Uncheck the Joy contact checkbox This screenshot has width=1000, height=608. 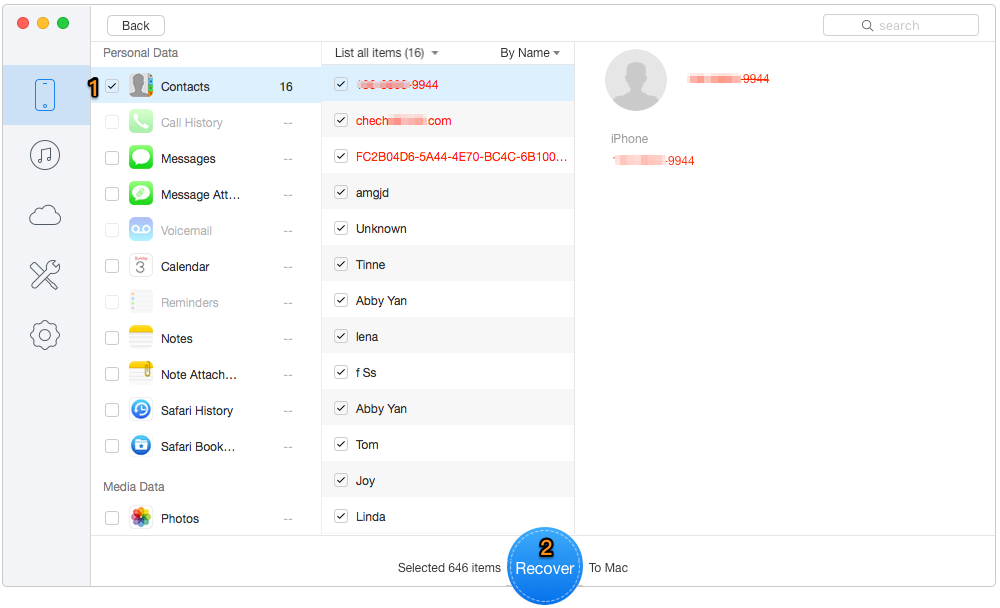pyautogui.click(x=341, y=480)
